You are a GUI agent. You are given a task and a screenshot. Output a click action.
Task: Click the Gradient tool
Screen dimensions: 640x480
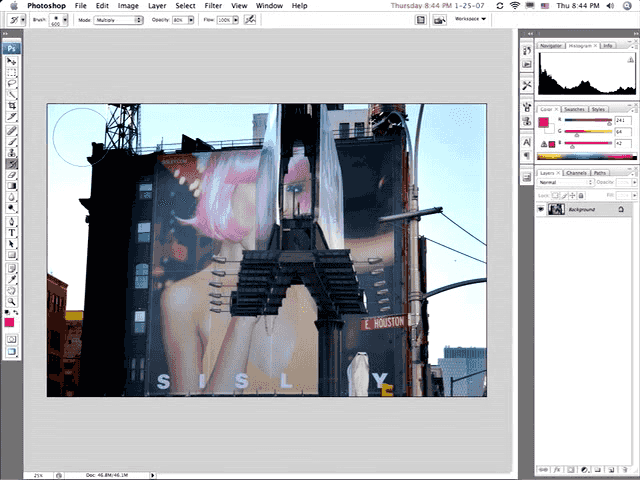11,185
